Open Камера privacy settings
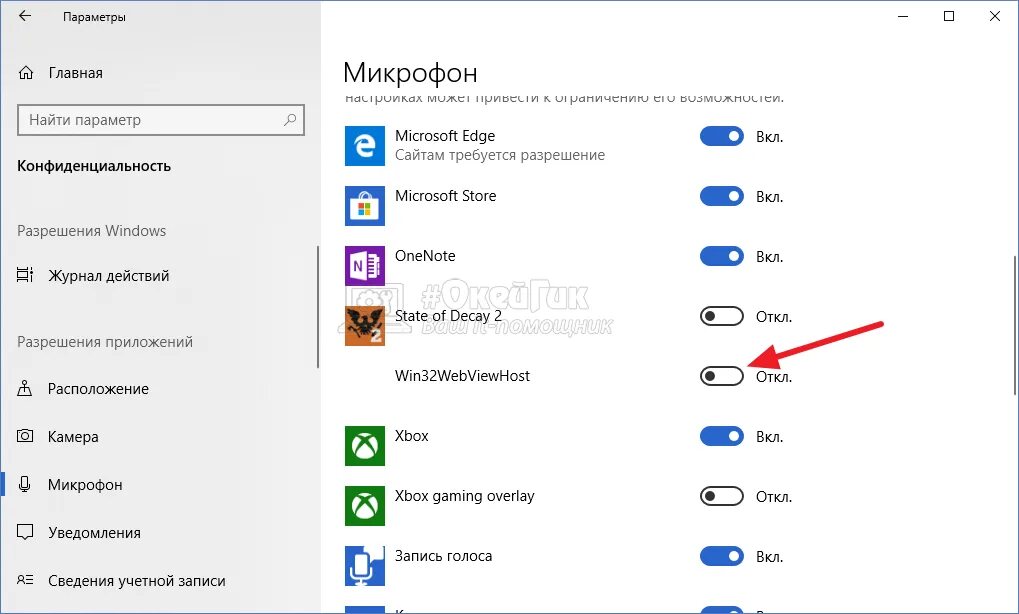This screenshot has height=614, width=1019. point(73,437)
